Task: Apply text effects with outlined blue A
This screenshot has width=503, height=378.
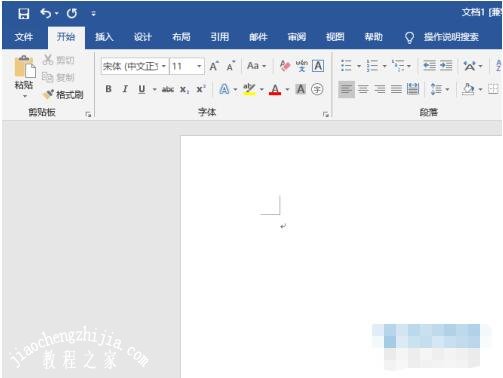Action: tap(224, 89)
